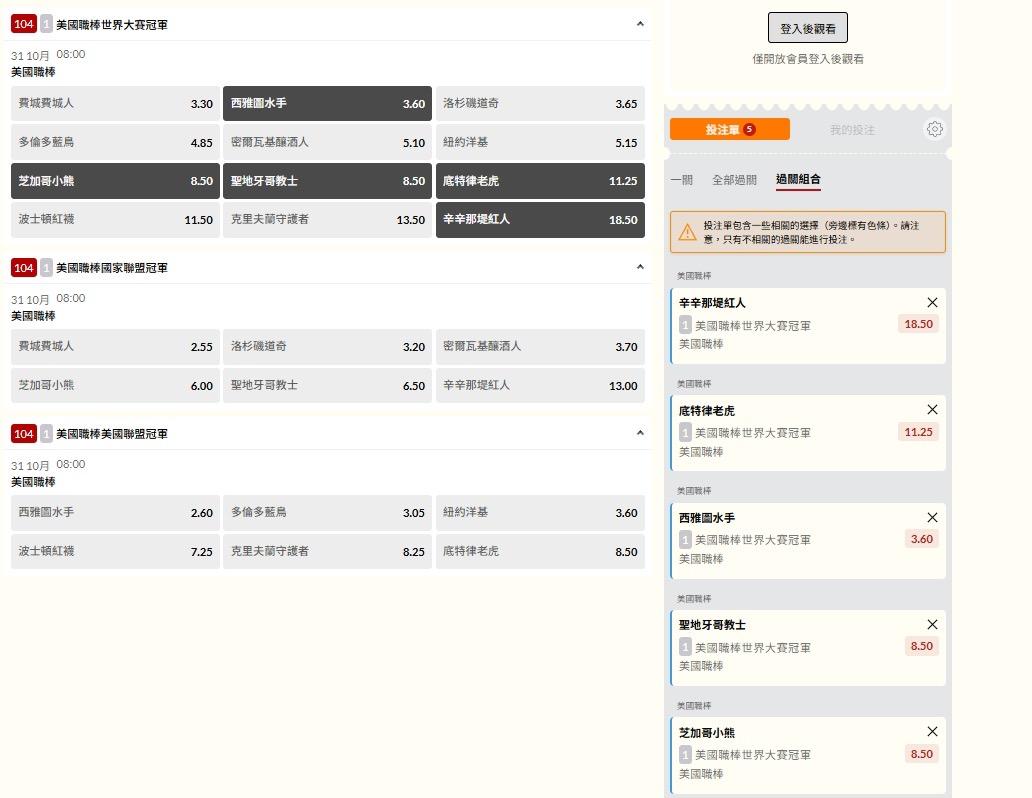
Task: Choose 多倫多藍鳥 3.05 American League odds
Action: pyautogui.click(x=327, y=513)
